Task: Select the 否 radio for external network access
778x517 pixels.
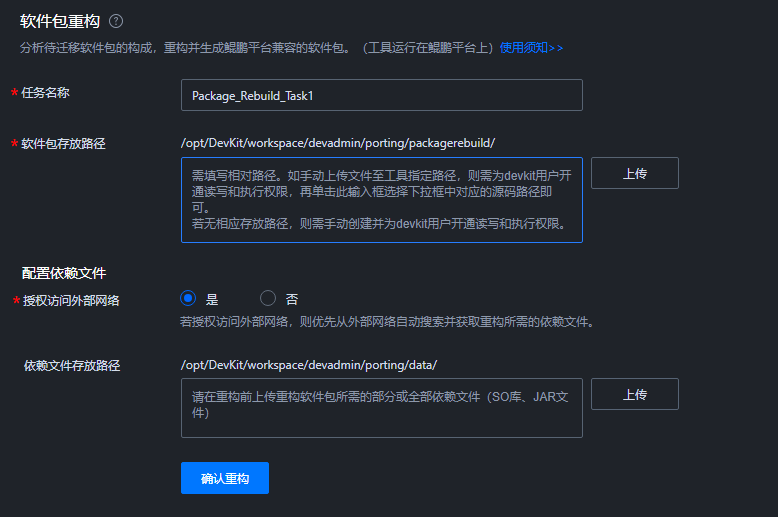Action: (268, 298)
